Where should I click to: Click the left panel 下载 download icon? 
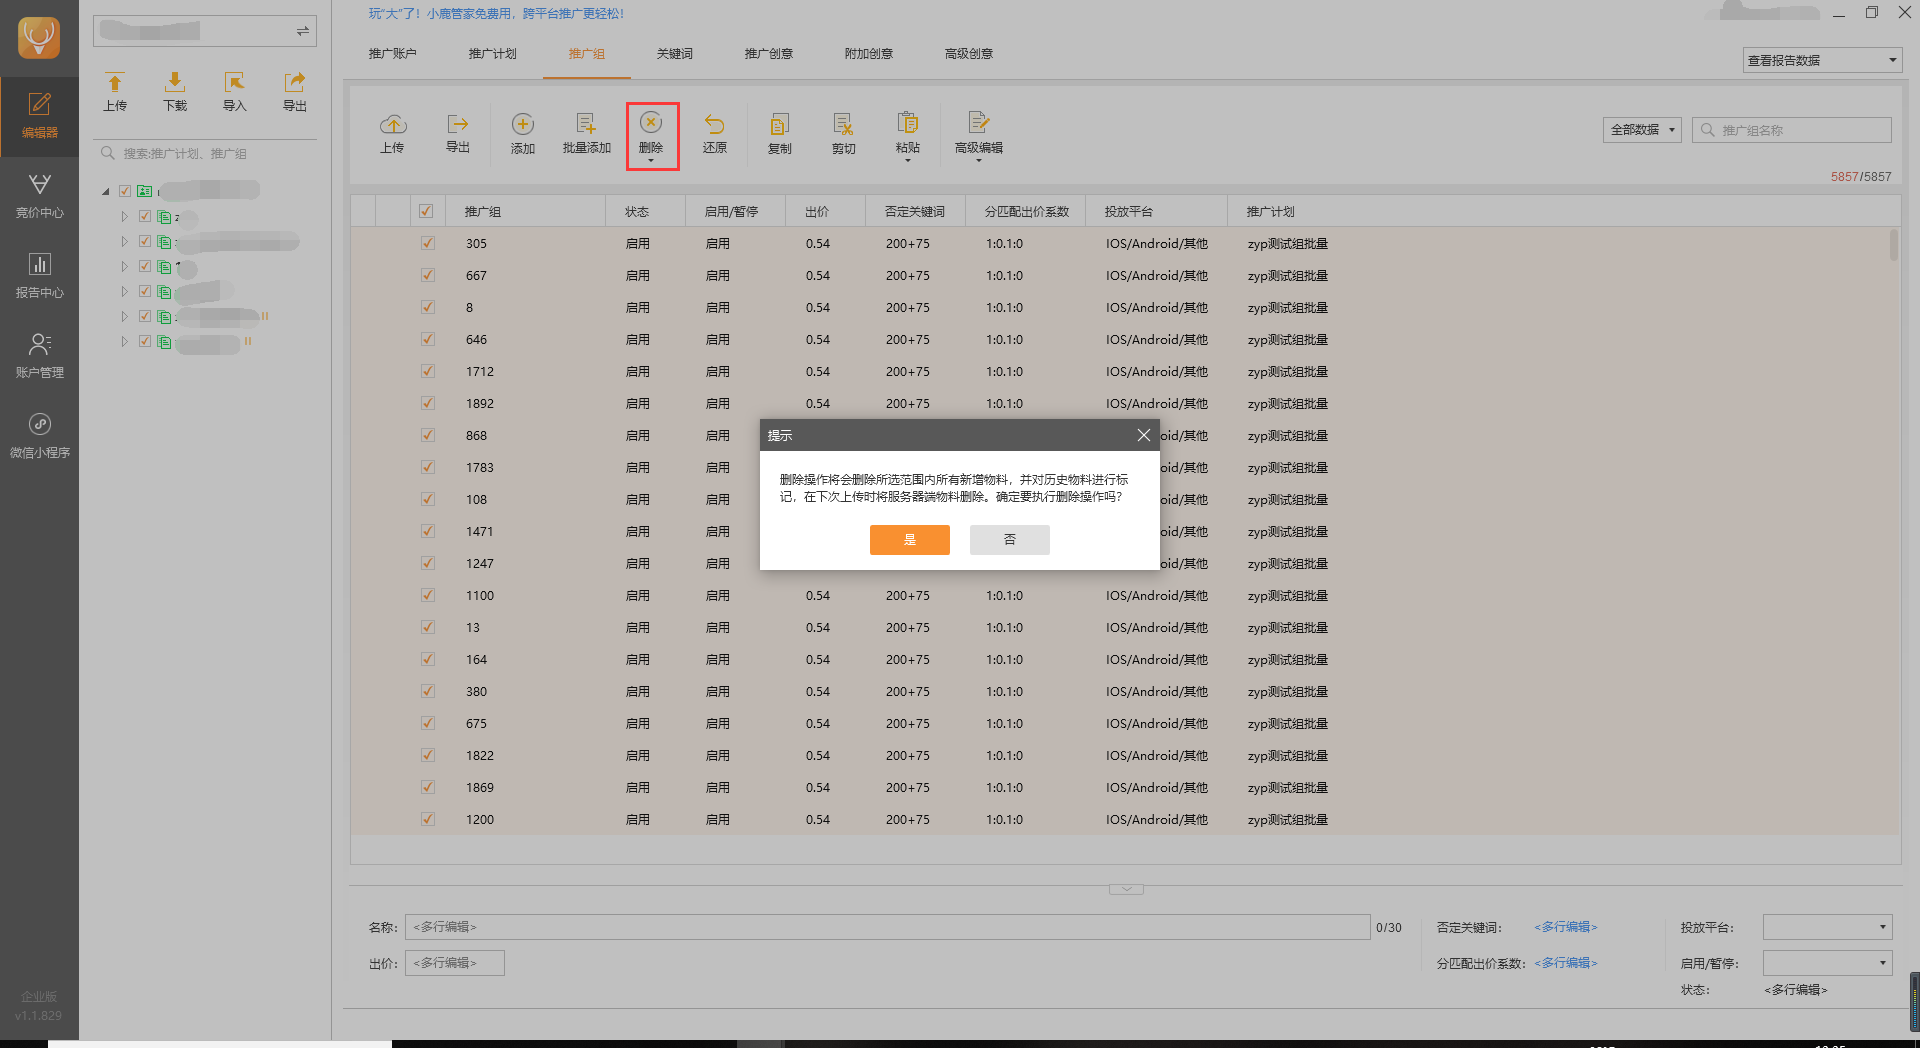tap(175, 82)
